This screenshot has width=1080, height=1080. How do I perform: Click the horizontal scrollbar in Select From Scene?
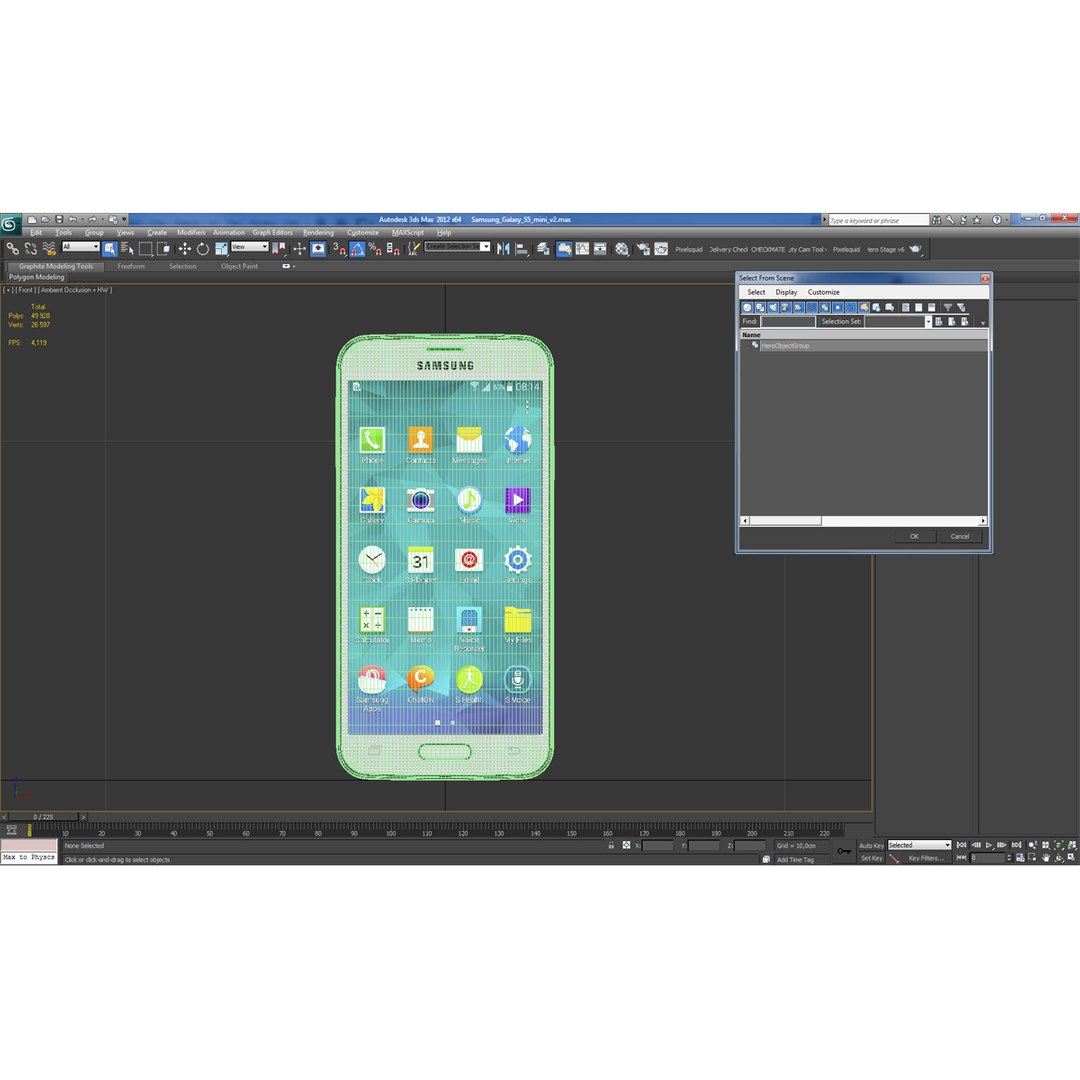(x=864, y=521)
